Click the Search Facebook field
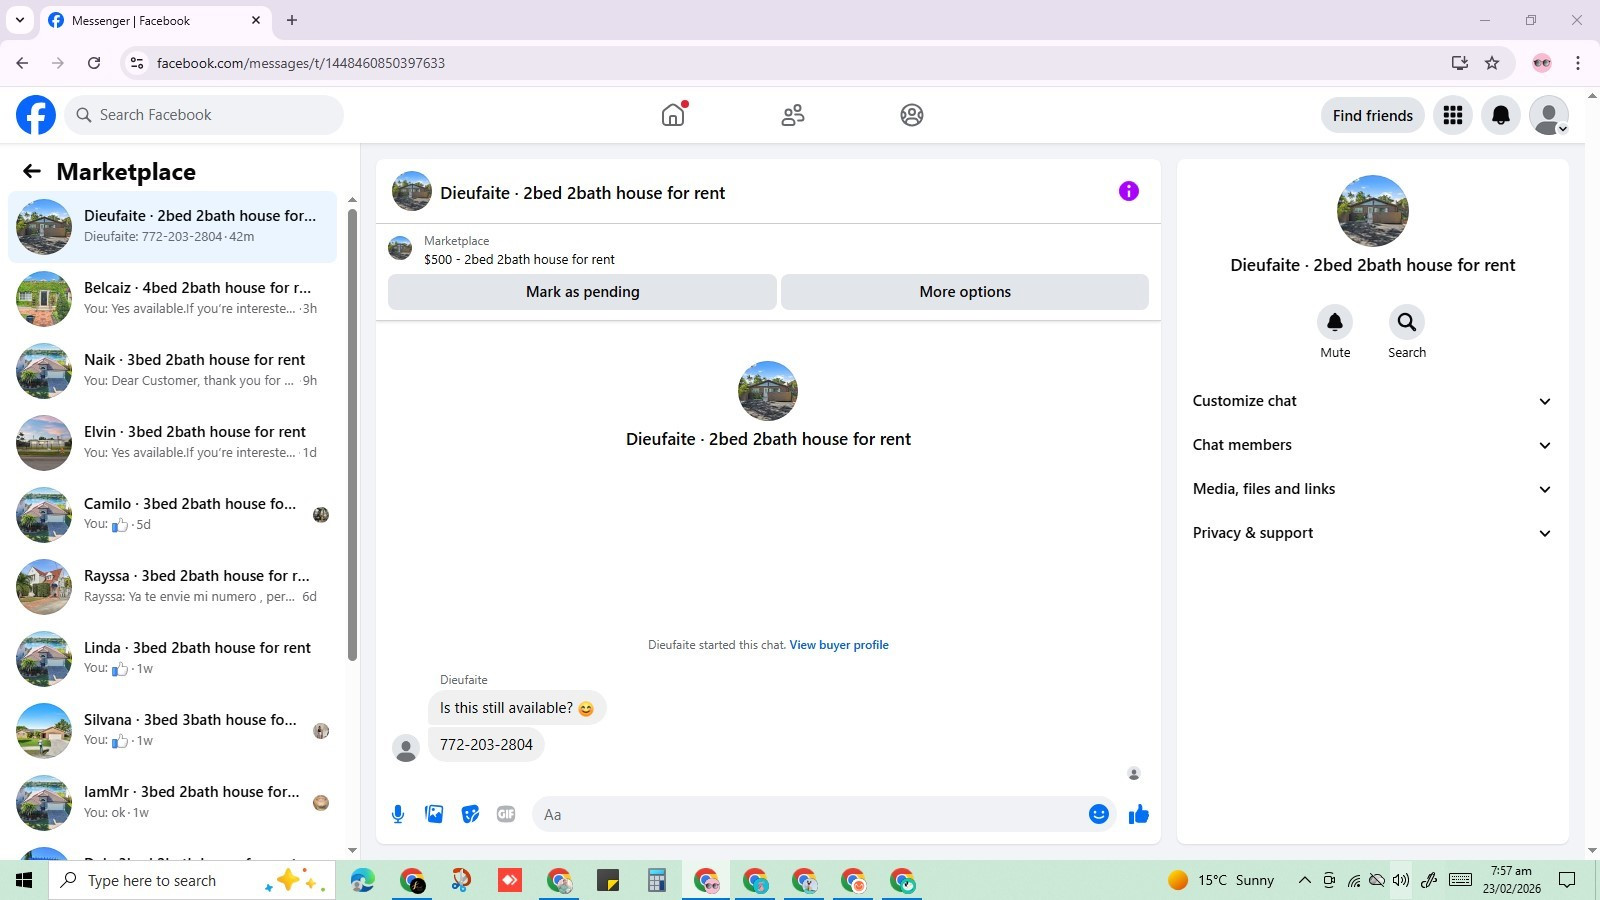This screenshot has width=1600, height=900. [x=204, y=115]
